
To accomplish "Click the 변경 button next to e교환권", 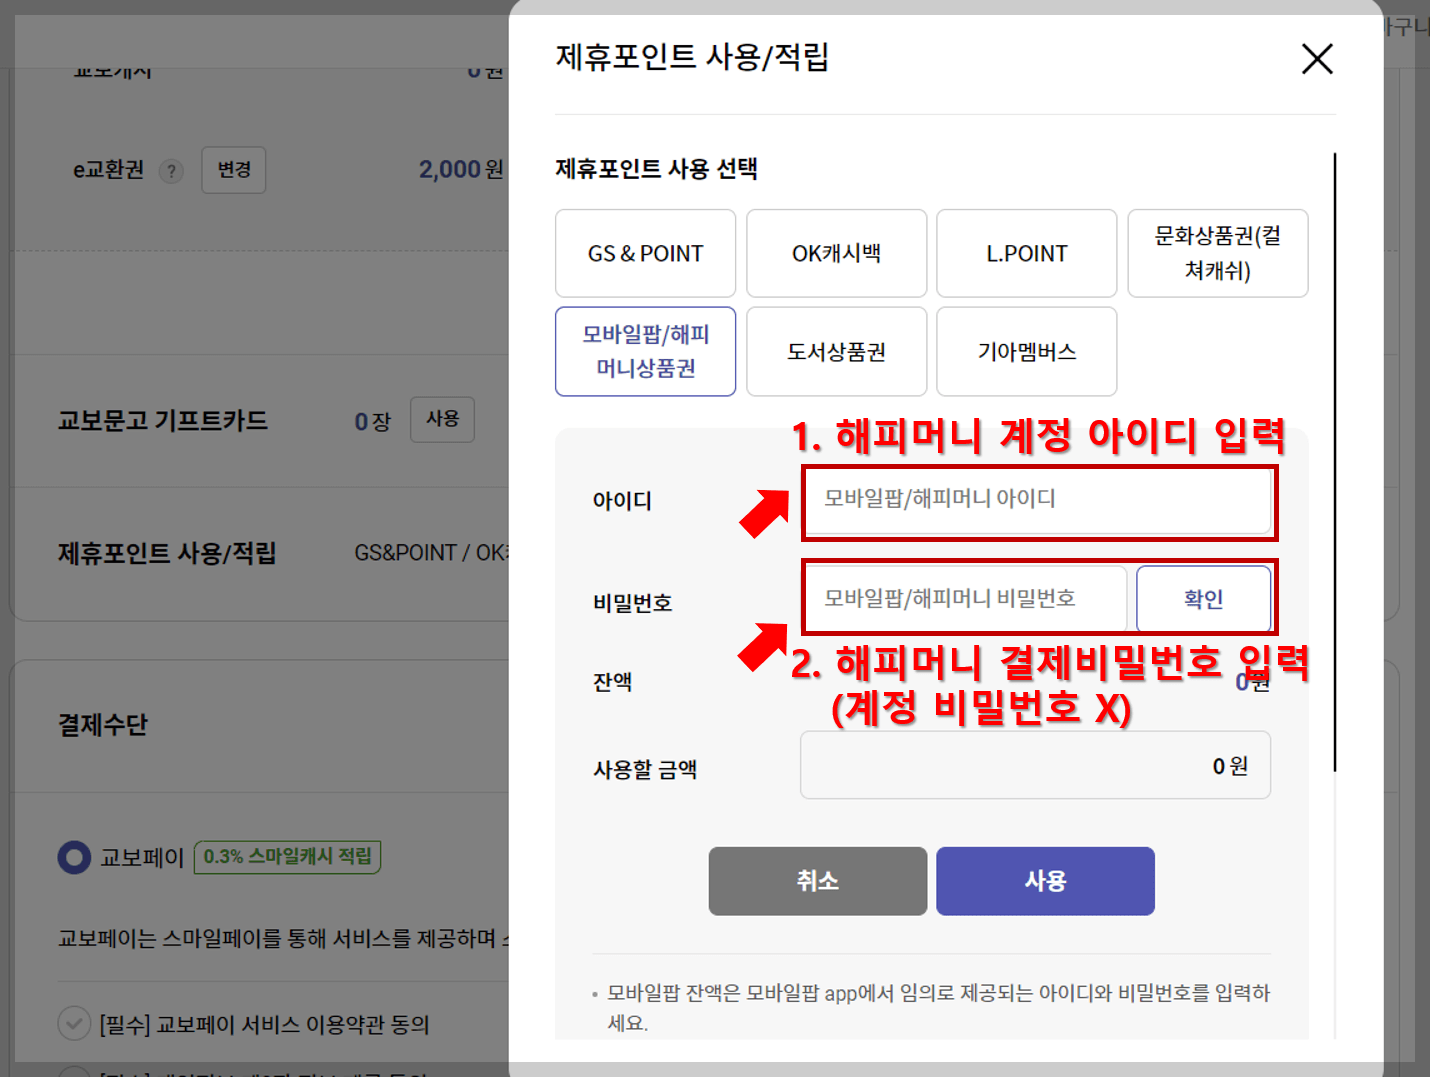I will 233,170.
